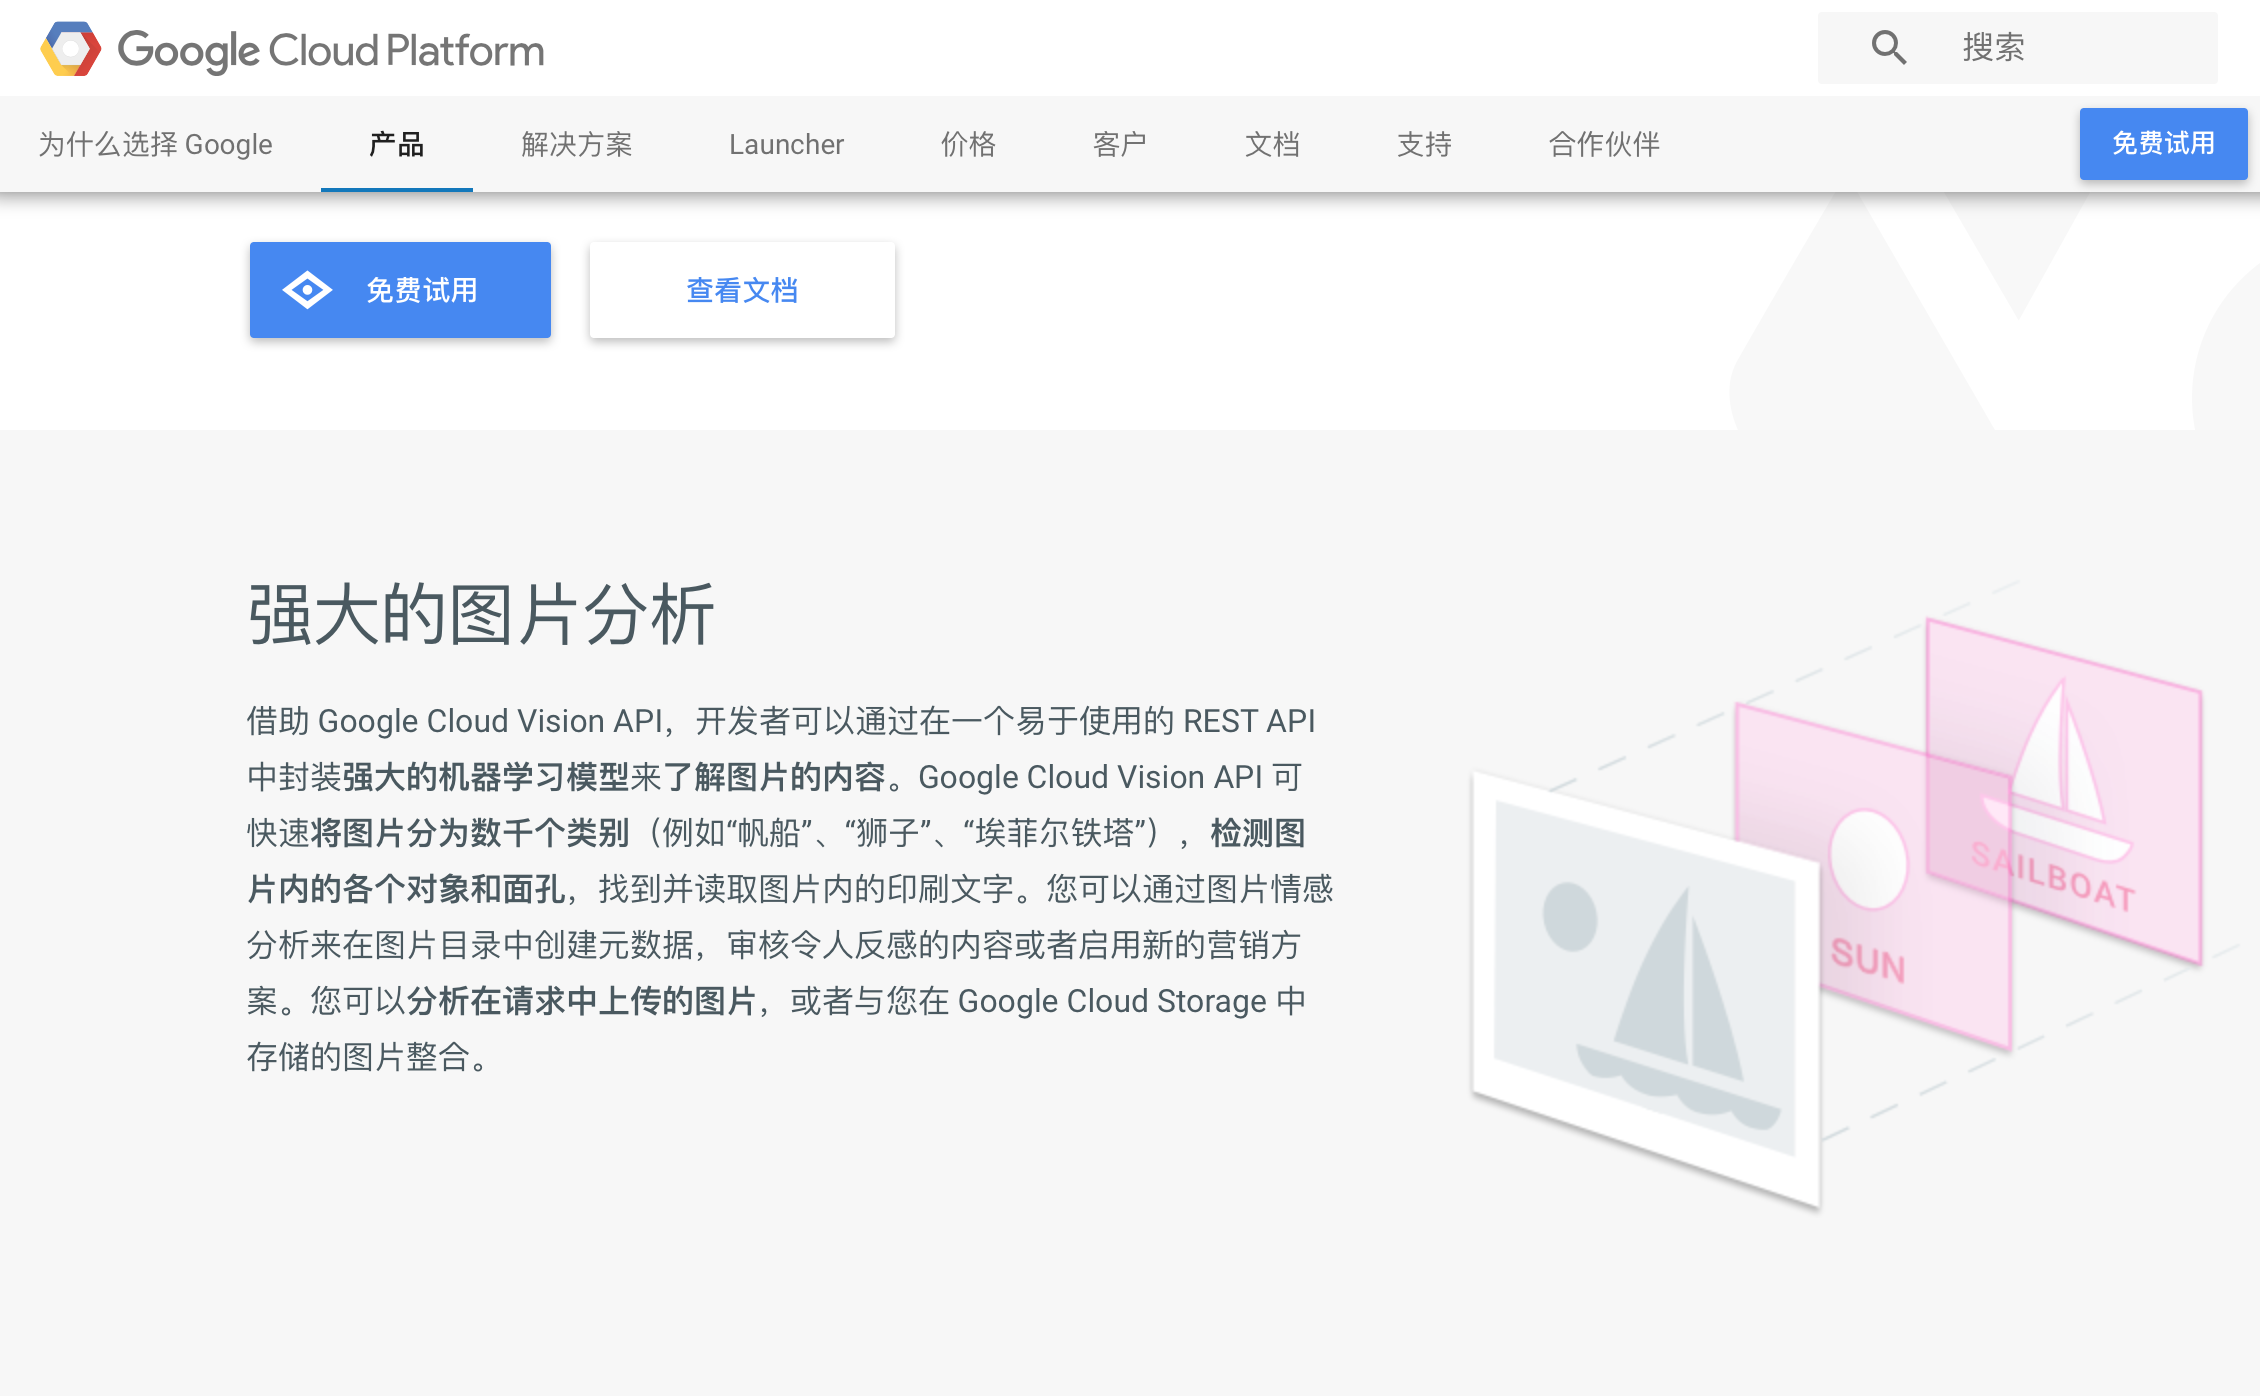Click the sailboat photo illustration

(x=1646, y=988)
